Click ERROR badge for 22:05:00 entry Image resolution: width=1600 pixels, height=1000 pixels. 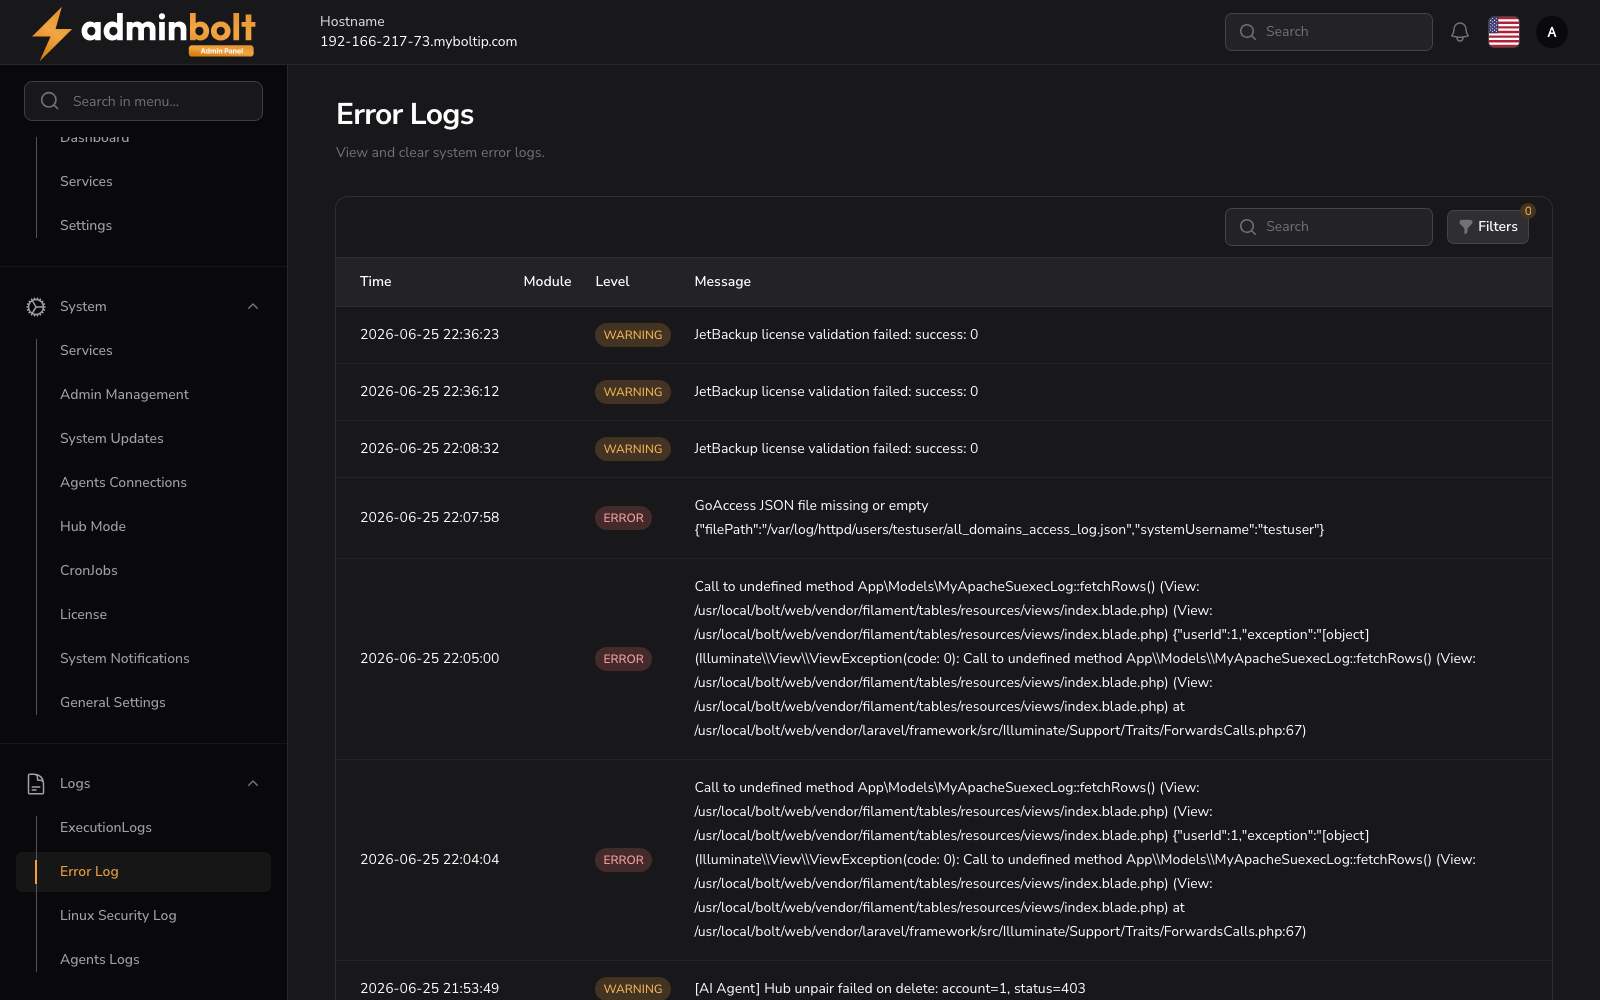[623, 659]
